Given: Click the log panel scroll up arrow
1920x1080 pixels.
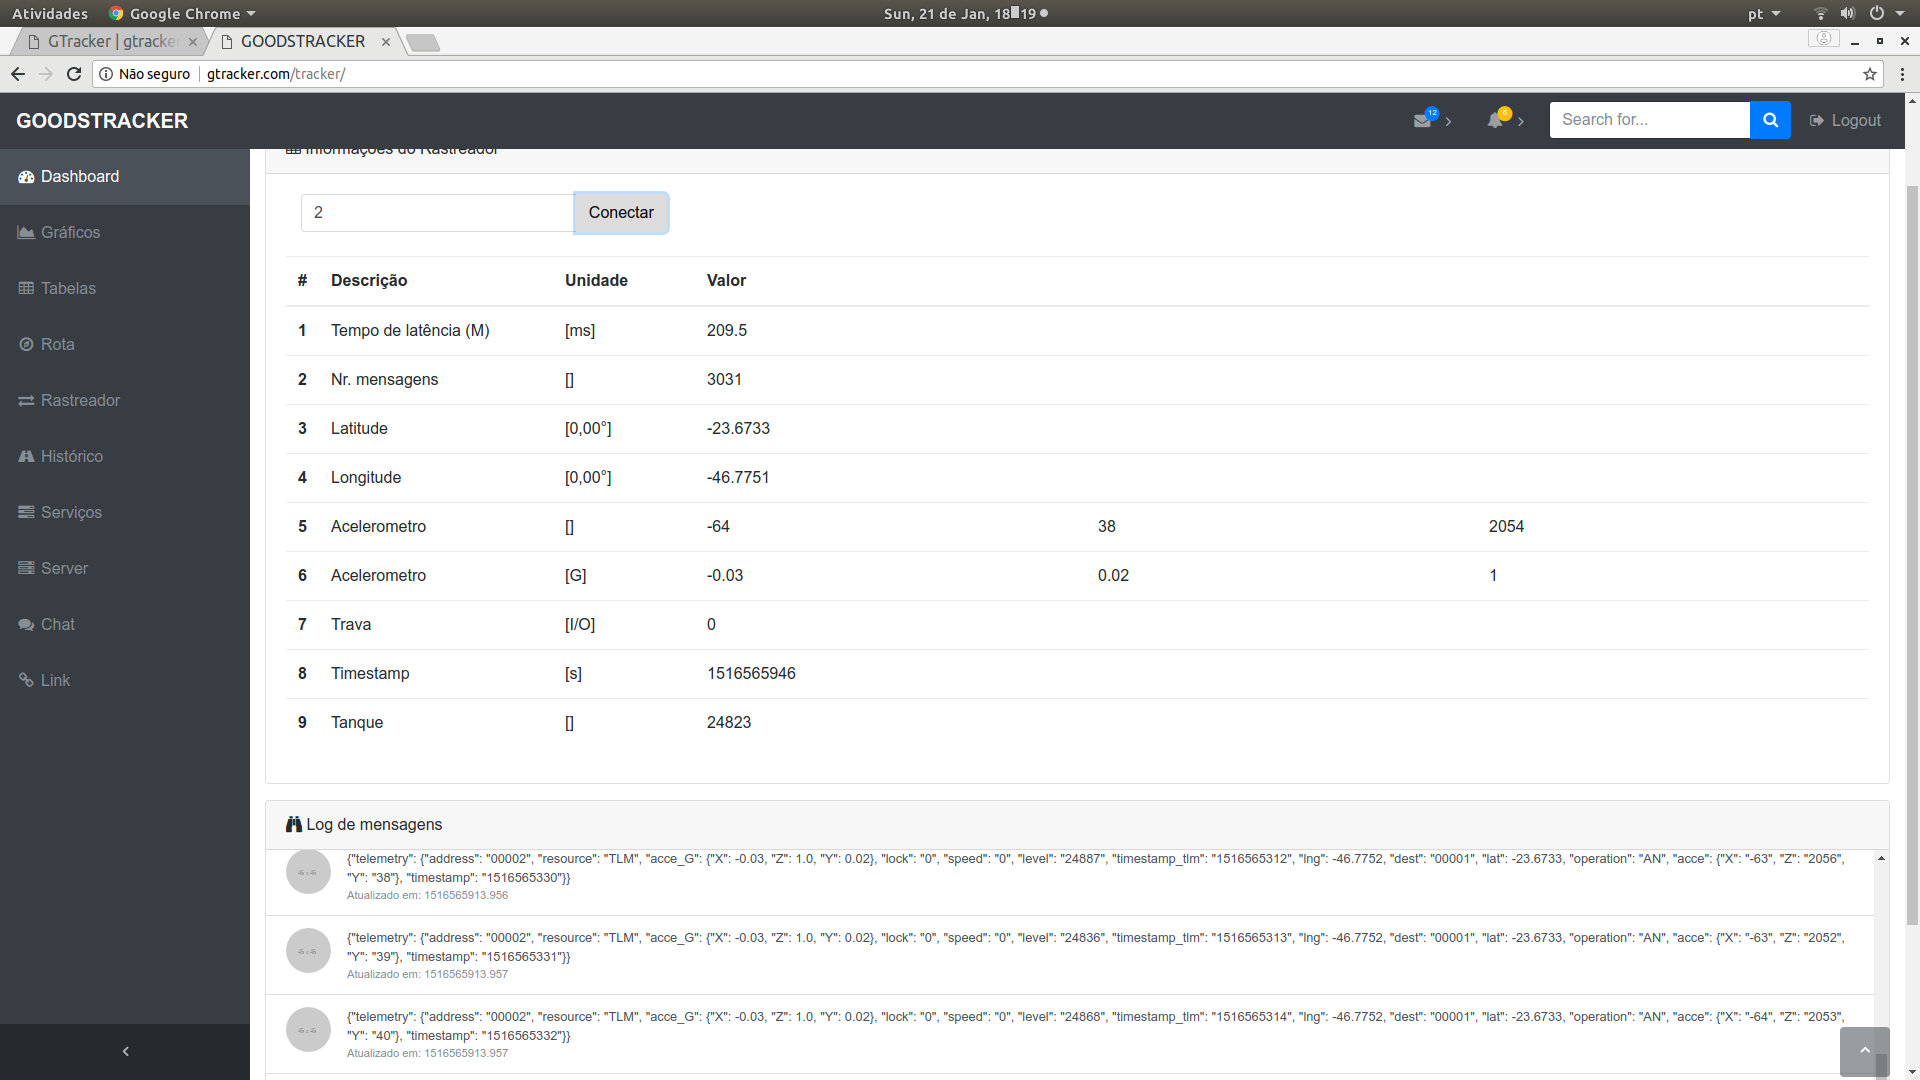Looking at the screenshot, I should pos(1881,859).
